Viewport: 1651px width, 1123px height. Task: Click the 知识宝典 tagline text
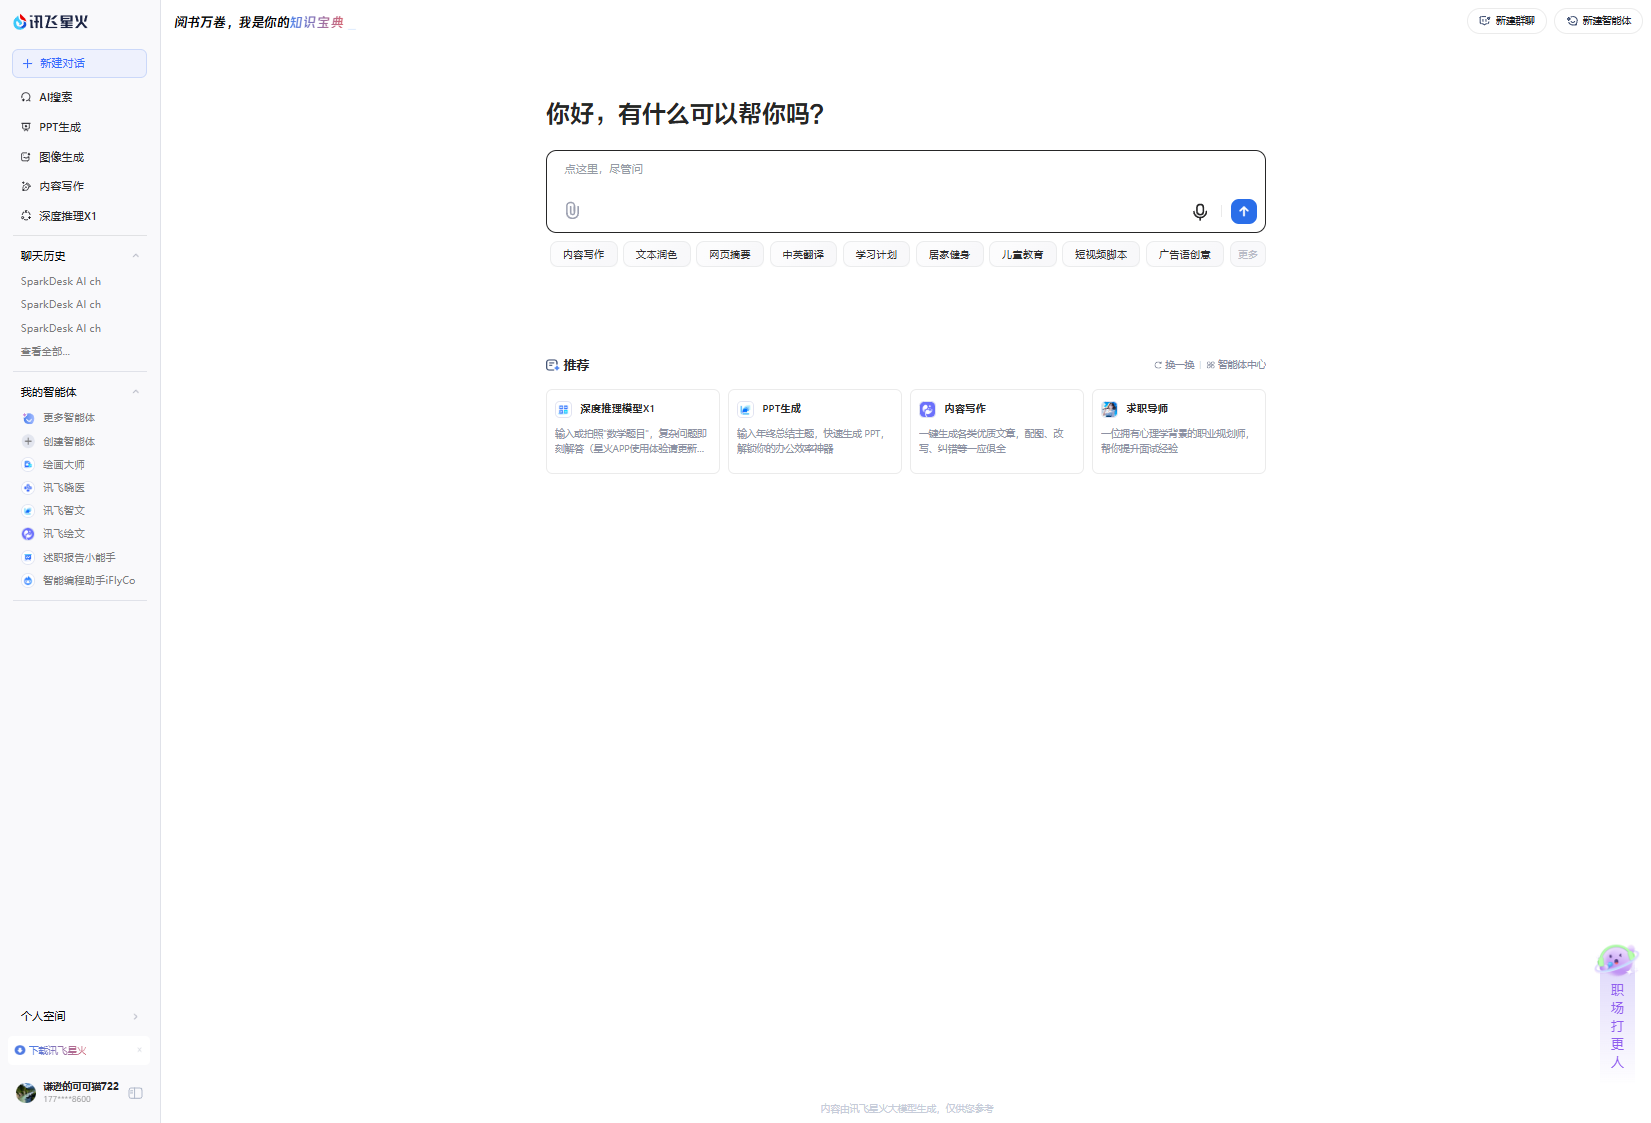click(x=317, y=22)
